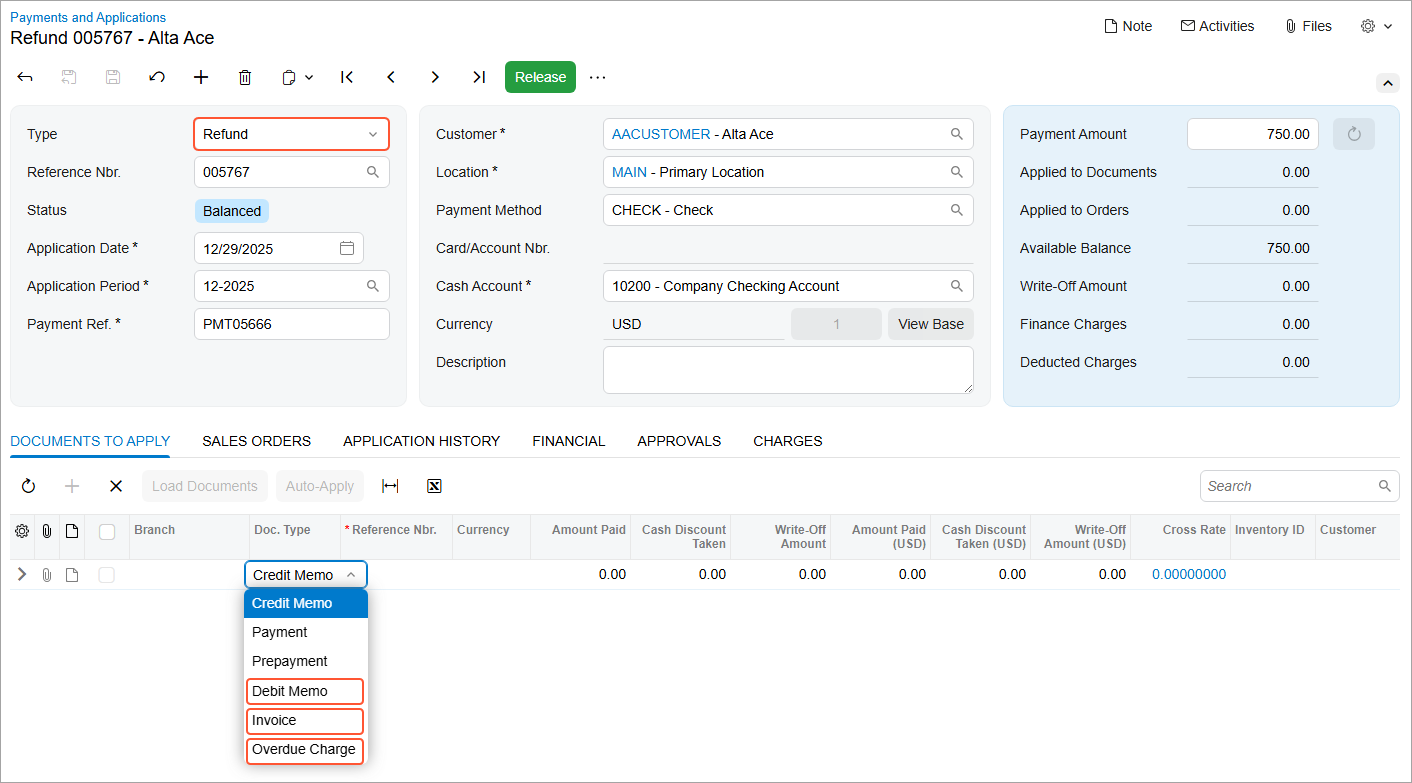The image size is (1412, 783).
Task: Switch to the Sales Orders tab
Action: click(x=256, y=441)
